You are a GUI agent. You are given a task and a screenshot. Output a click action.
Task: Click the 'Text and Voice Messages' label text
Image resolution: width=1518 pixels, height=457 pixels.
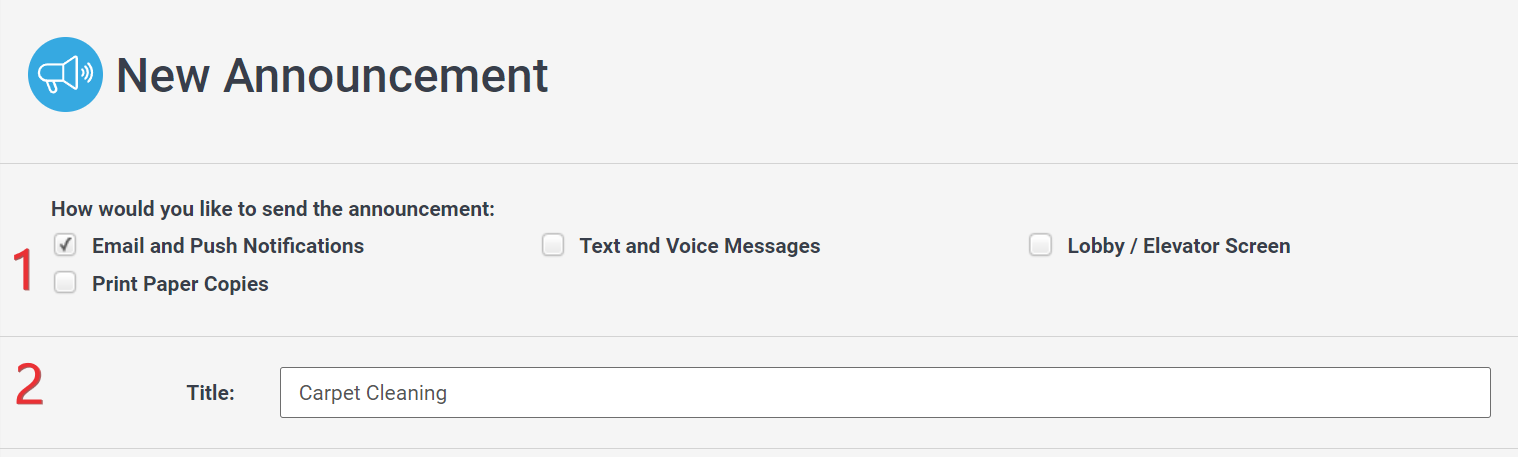coord(699,246)
